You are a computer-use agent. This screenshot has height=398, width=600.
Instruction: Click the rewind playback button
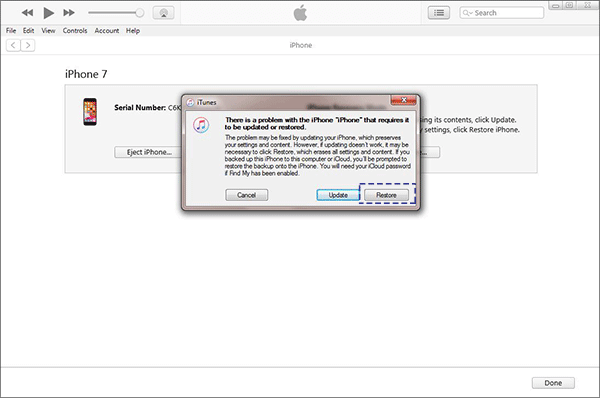[x=27, y=13]
